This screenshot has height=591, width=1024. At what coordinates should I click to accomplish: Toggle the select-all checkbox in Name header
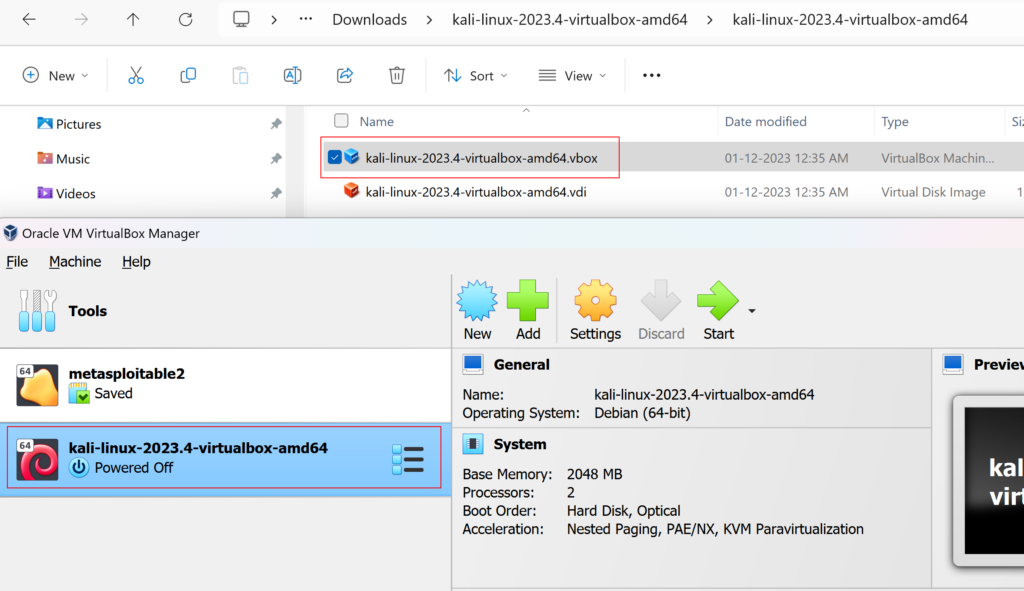[x=341, y=121]
